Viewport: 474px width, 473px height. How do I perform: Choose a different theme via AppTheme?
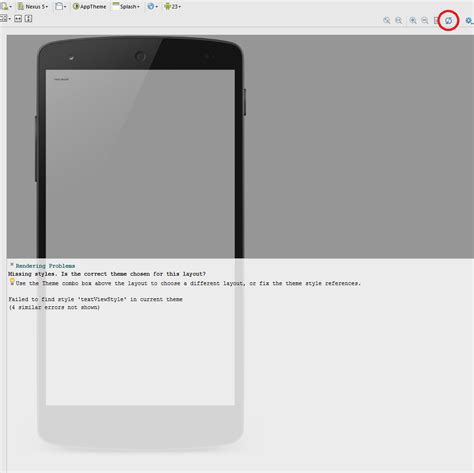coord(89,6)
